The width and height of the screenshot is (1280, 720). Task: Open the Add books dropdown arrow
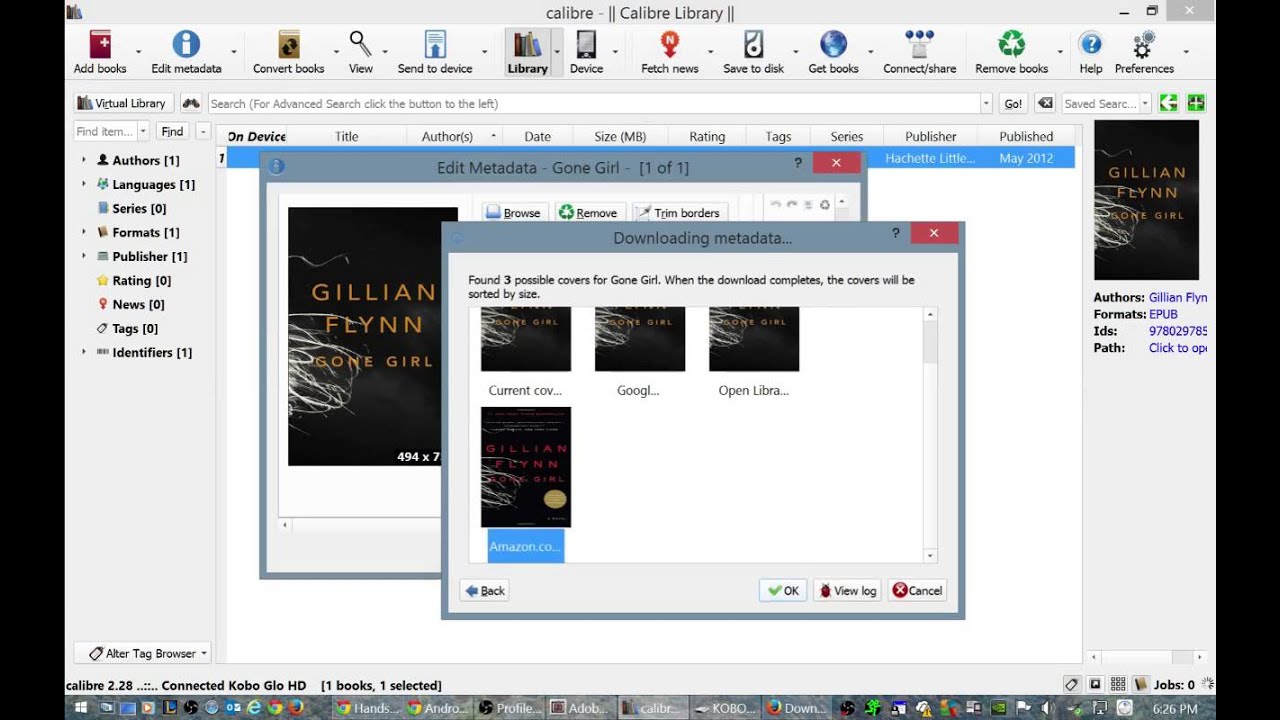click(138, 52)
